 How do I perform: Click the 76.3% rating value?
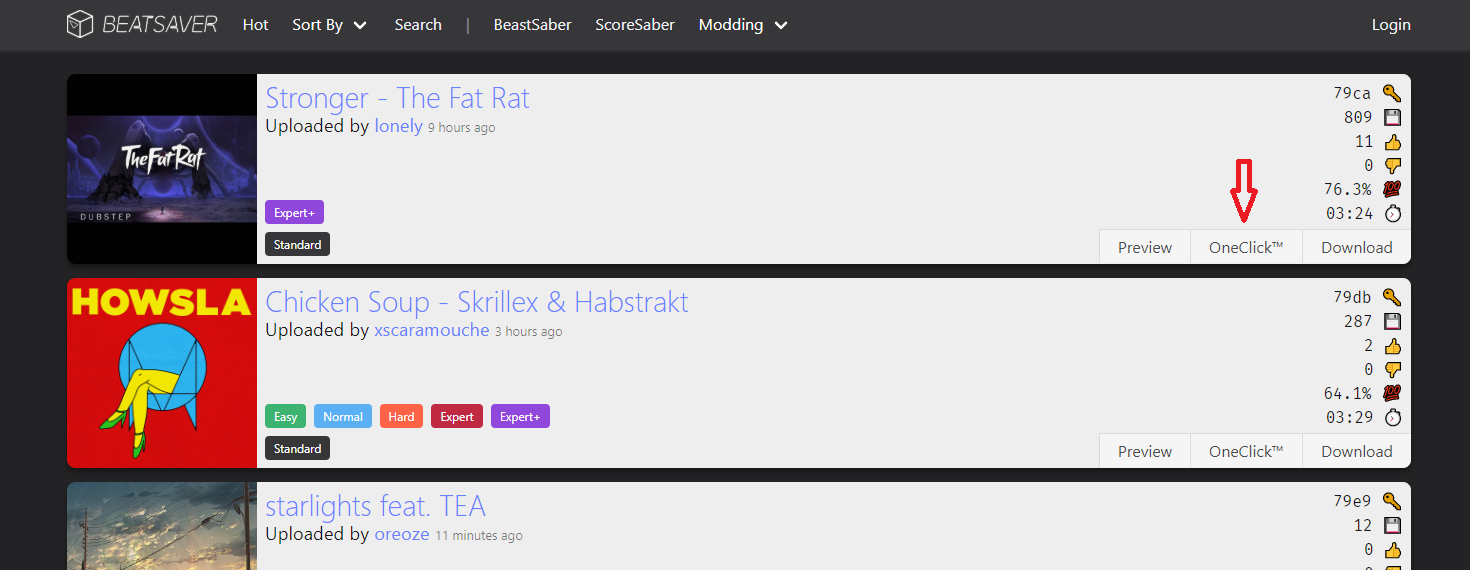1348,189
